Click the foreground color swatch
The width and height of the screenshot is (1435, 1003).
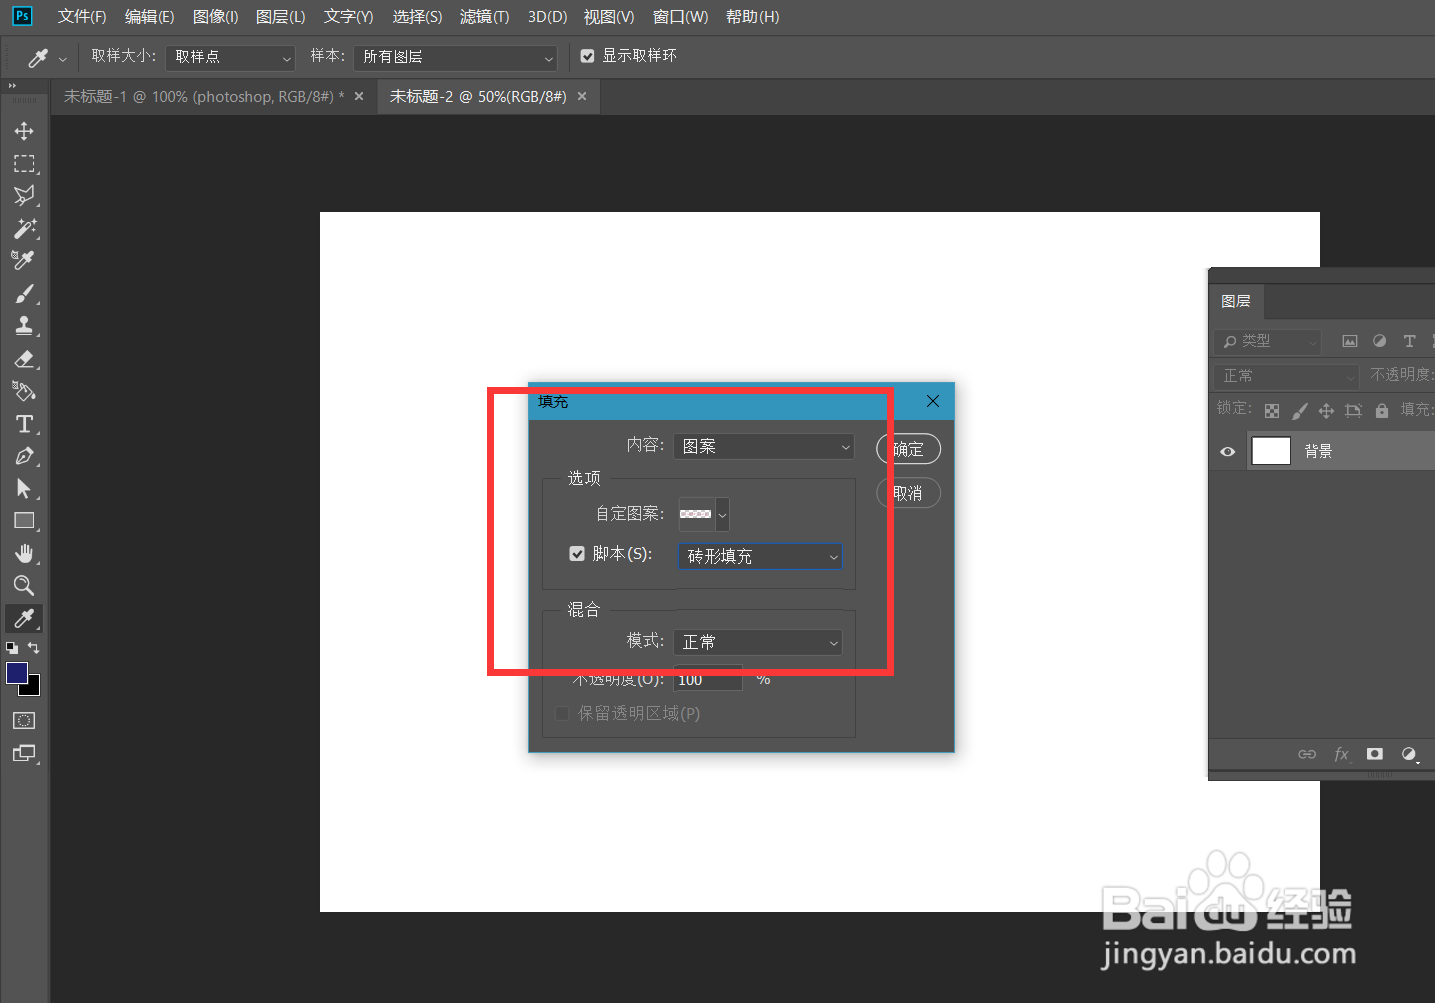point(17,673)
